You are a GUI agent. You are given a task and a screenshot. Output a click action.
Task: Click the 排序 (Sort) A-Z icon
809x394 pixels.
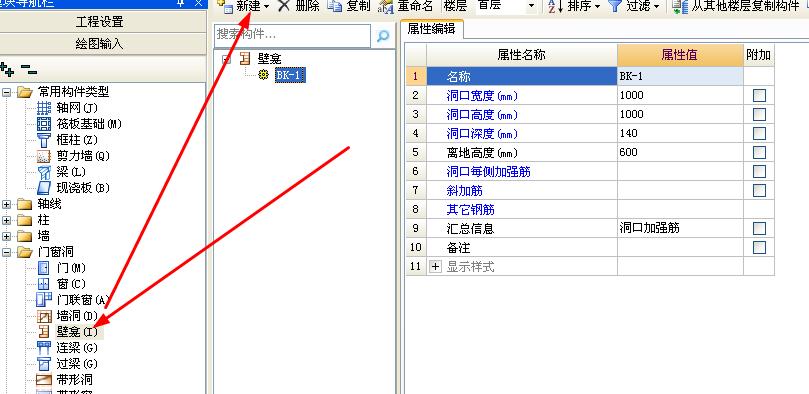[x=555, y=6]
